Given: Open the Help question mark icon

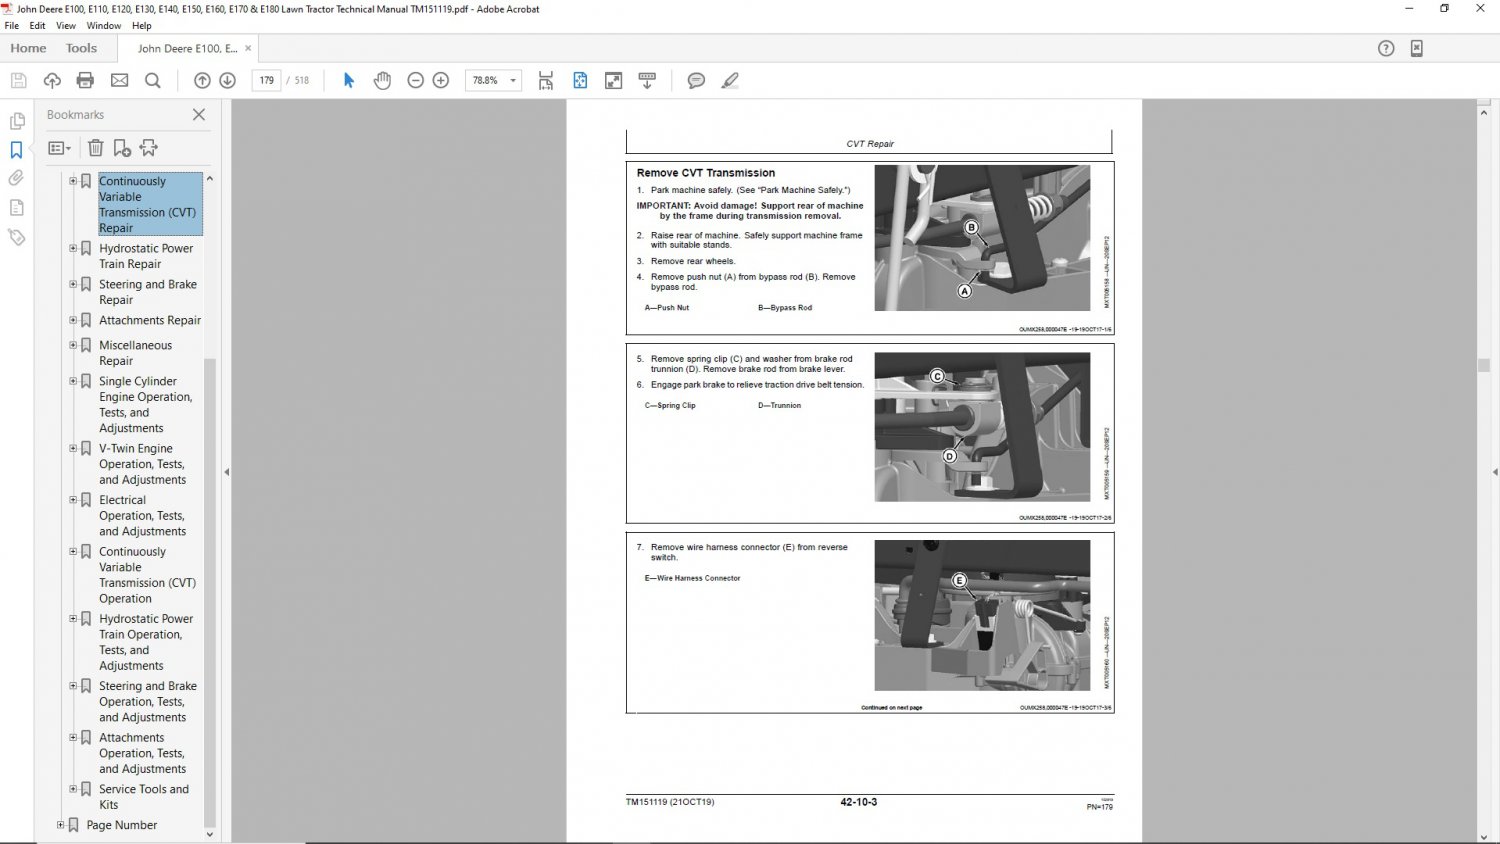Looking at the screenshot, I should 1386,48.
